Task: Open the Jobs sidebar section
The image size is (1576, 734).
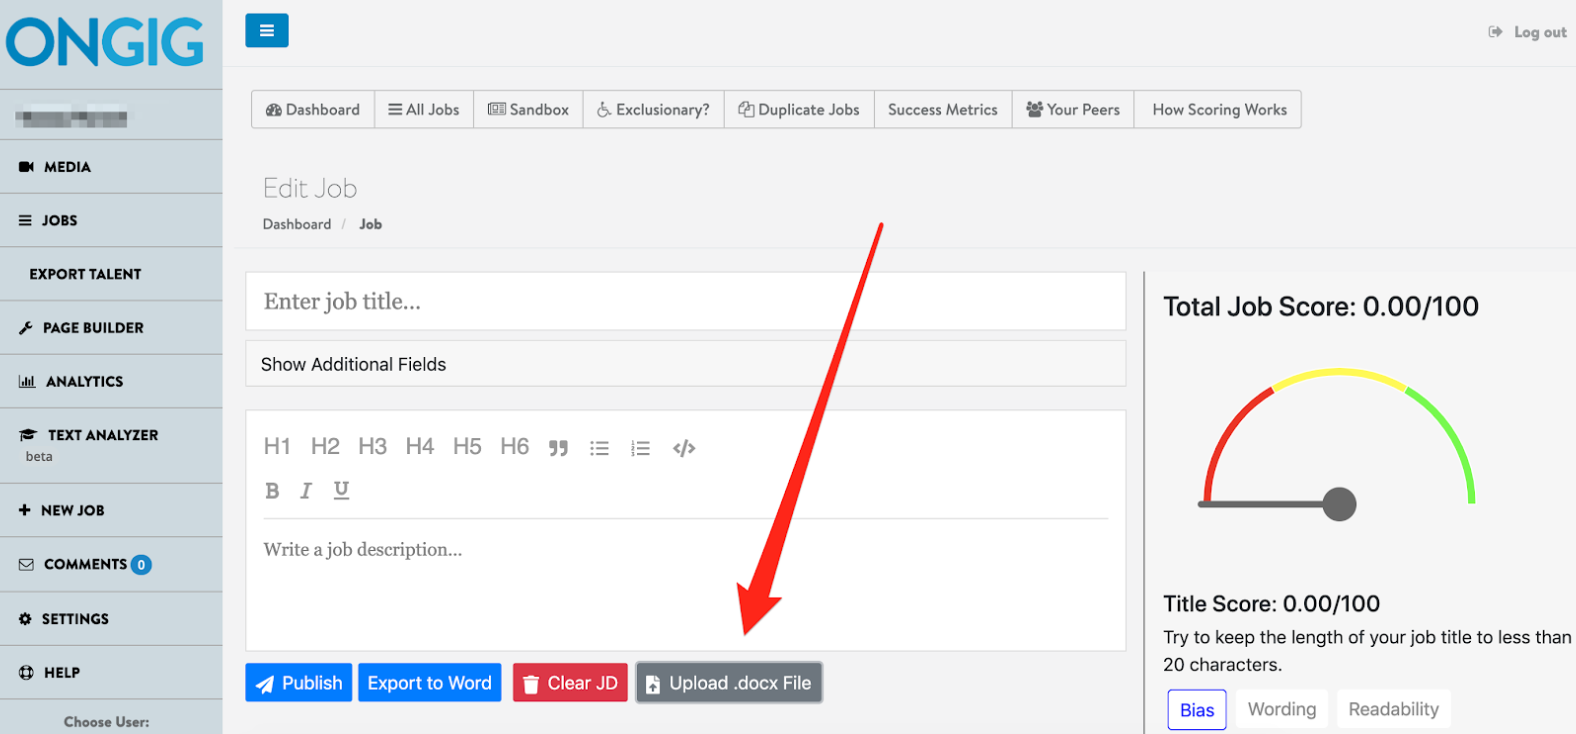Action: tap(111, 220)
